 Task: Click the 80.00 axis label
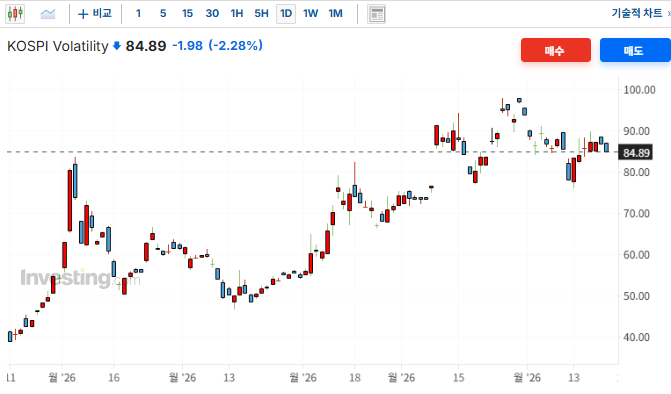click(x=636, y=172)
